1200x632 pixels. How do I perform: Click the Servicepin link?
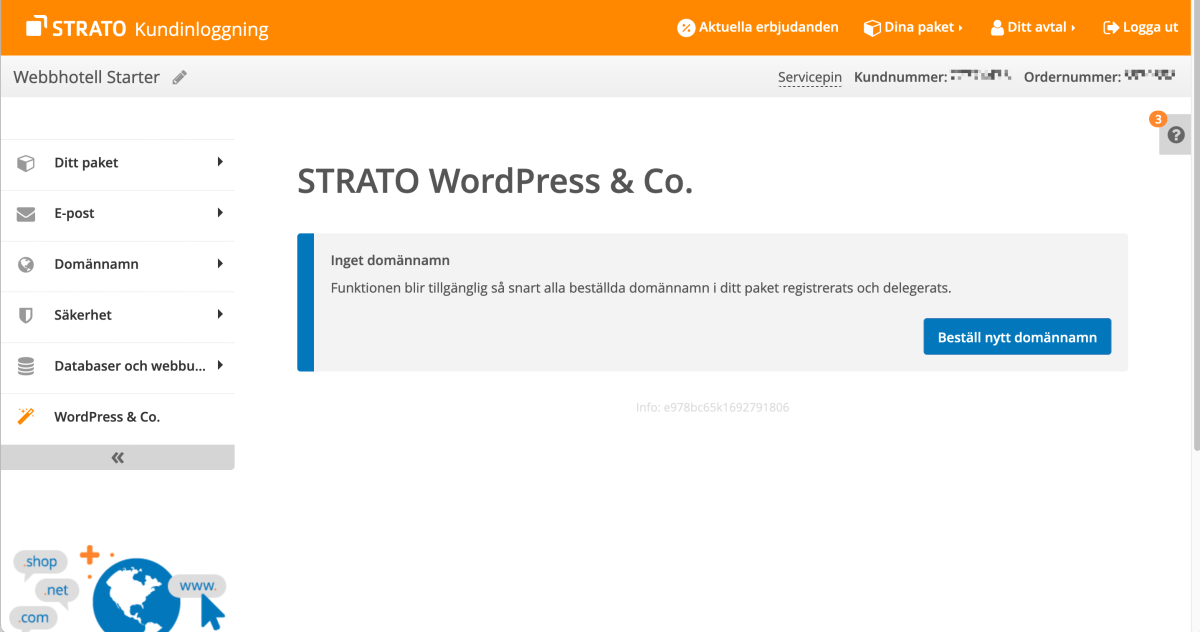click(810, 77)
